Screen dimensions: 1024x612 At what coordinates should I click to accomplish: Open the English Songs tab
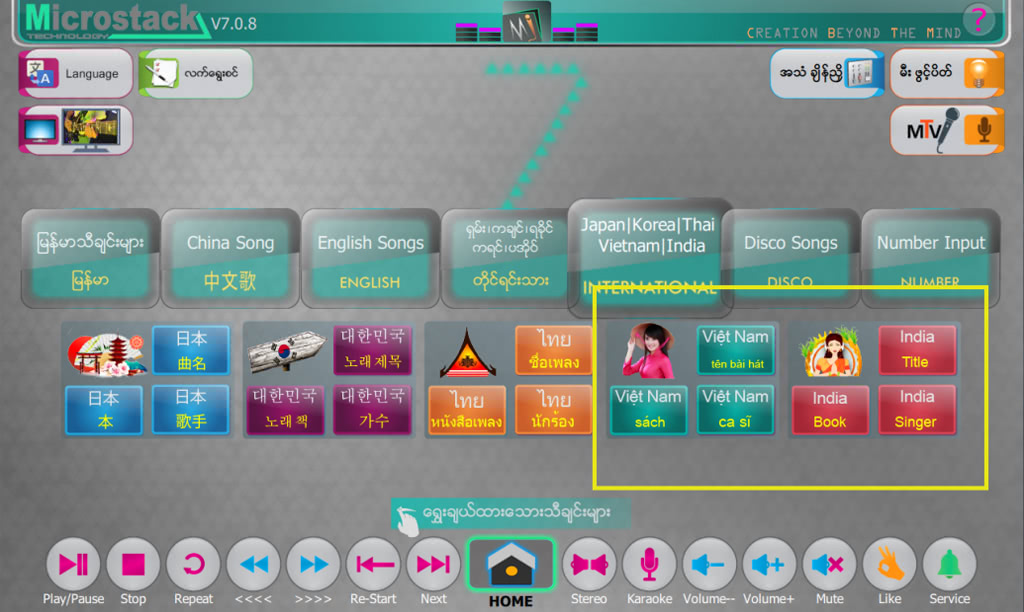click(370, 258)
